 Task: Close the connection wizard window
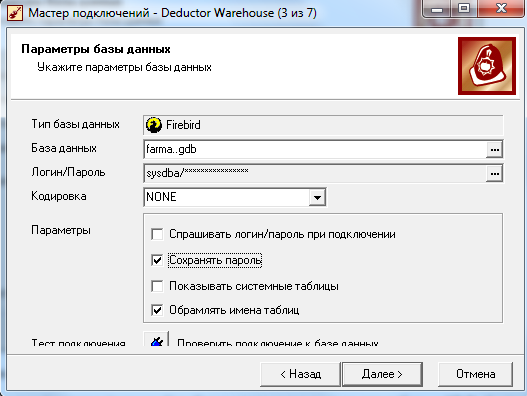click(x=501, y=8)
